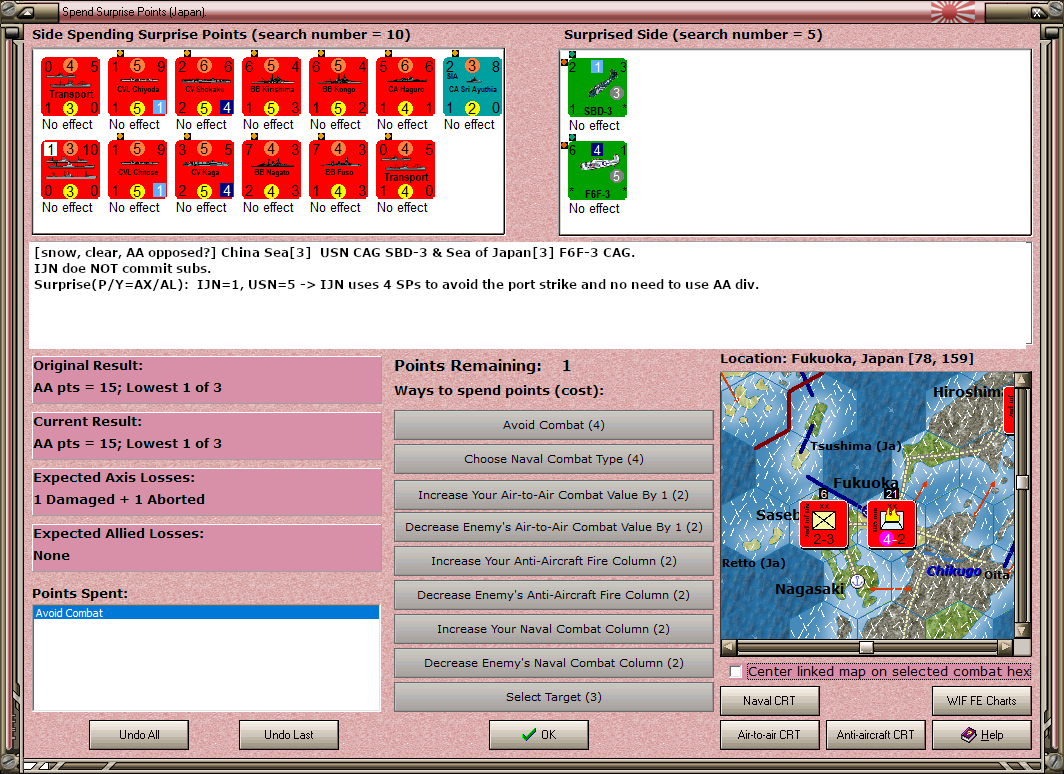The height and width of the screenshot is (774, 1064).
Task: Increase your anti-aircraft fire column
Action: click(x=554, y=561)
